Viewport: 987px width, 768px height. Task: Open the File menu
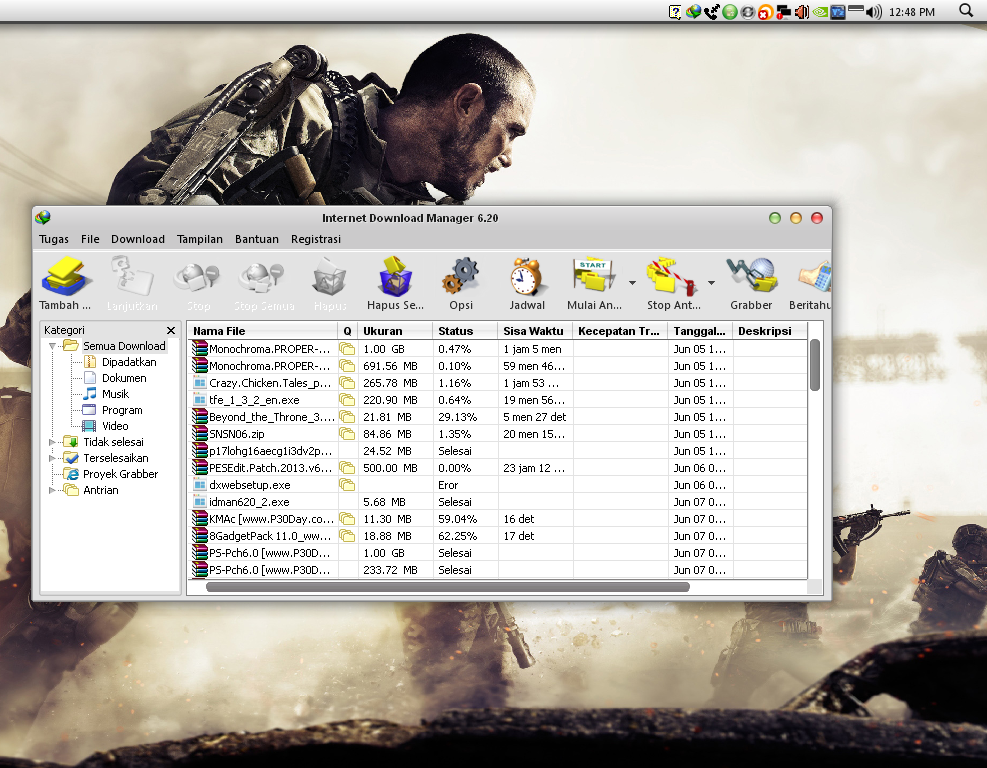pos(90,239)
